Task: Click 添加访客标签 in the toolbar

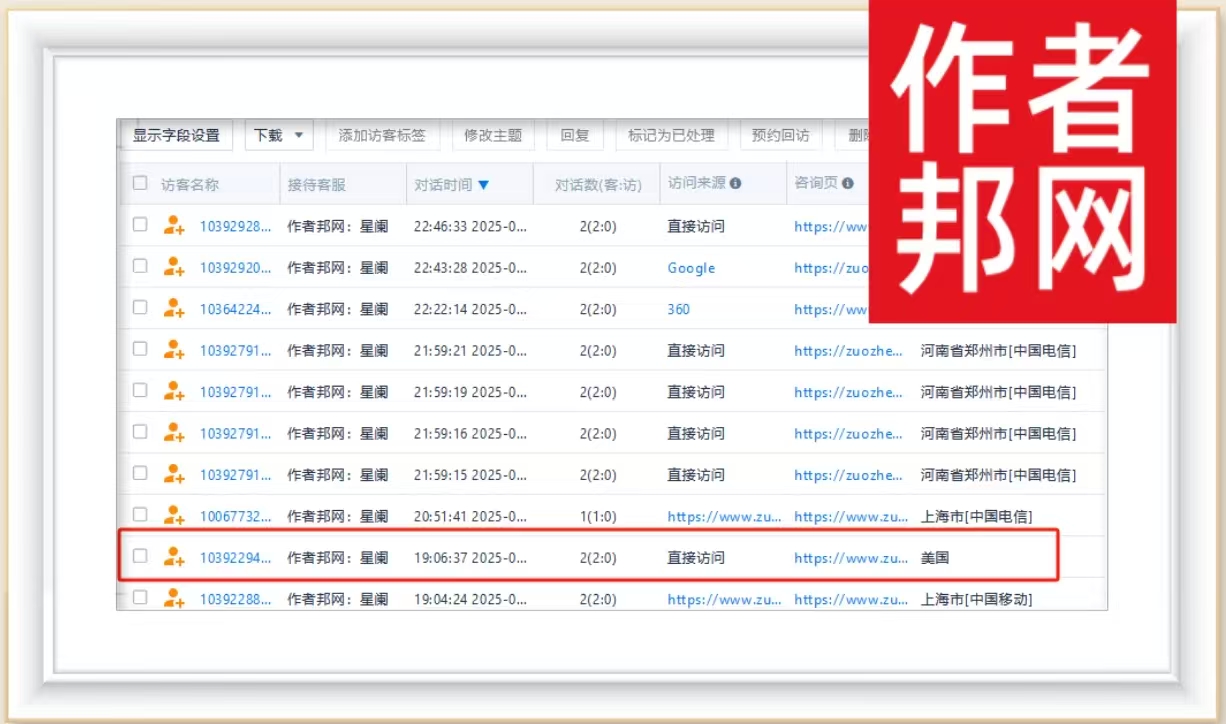Action: point(382,135)
